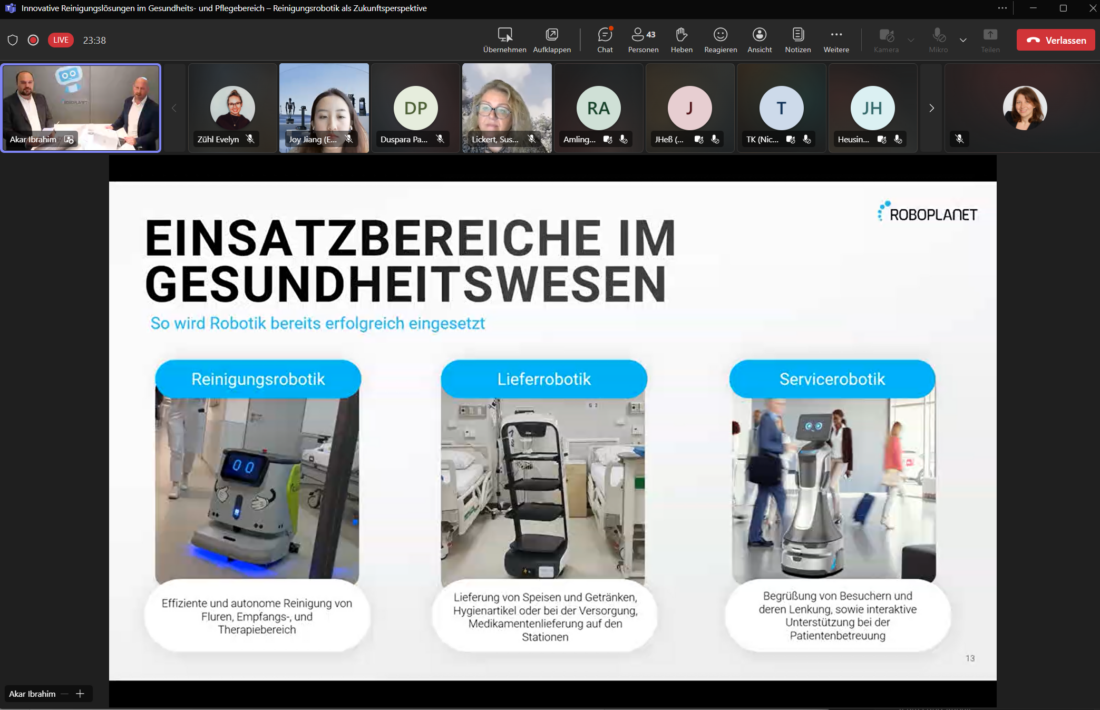The width and height of the screenshot is (1100, 710).
Task: Click the red recording indicator
Action: pos(33,40)
